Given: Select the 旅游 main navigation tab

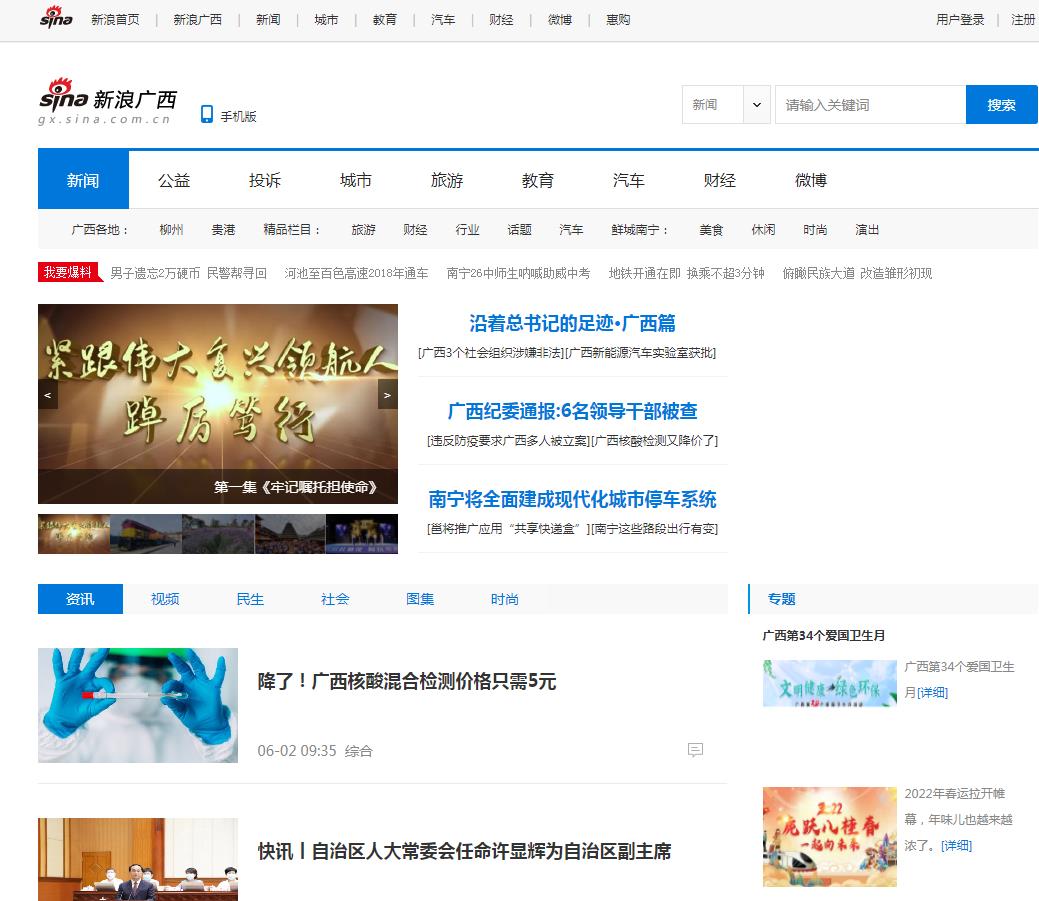Looking at the screenshot, I should (x=447, y=180).
